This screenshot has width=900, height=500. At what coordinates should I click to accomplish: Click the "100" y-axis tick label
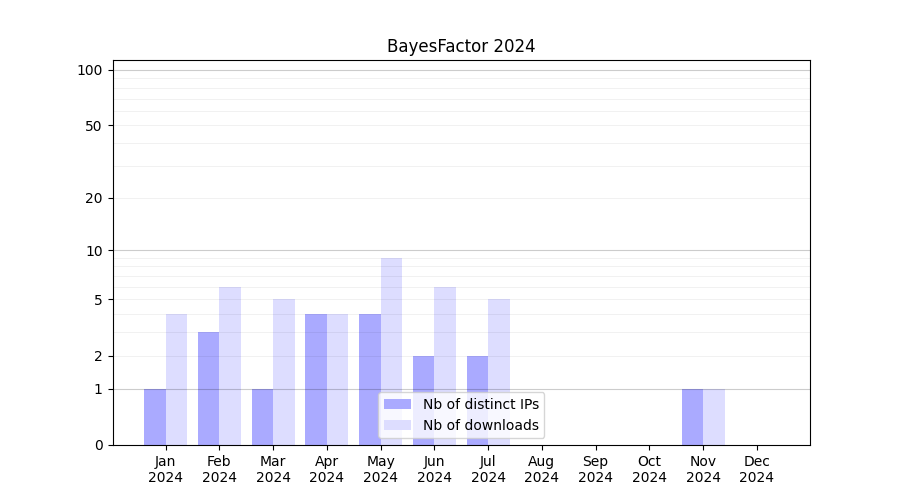pyautogui.click(x=90, y=70)
